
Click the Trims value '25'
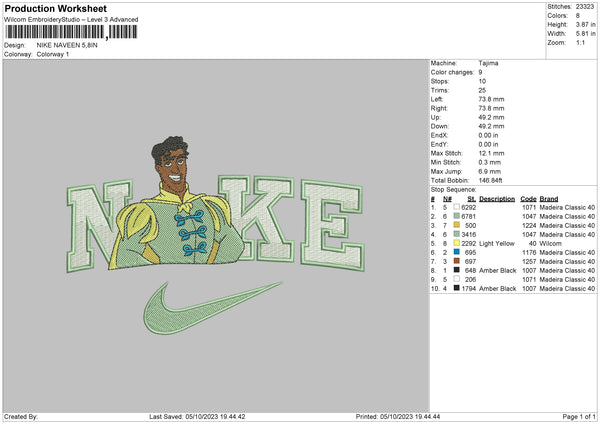(482, 90)
